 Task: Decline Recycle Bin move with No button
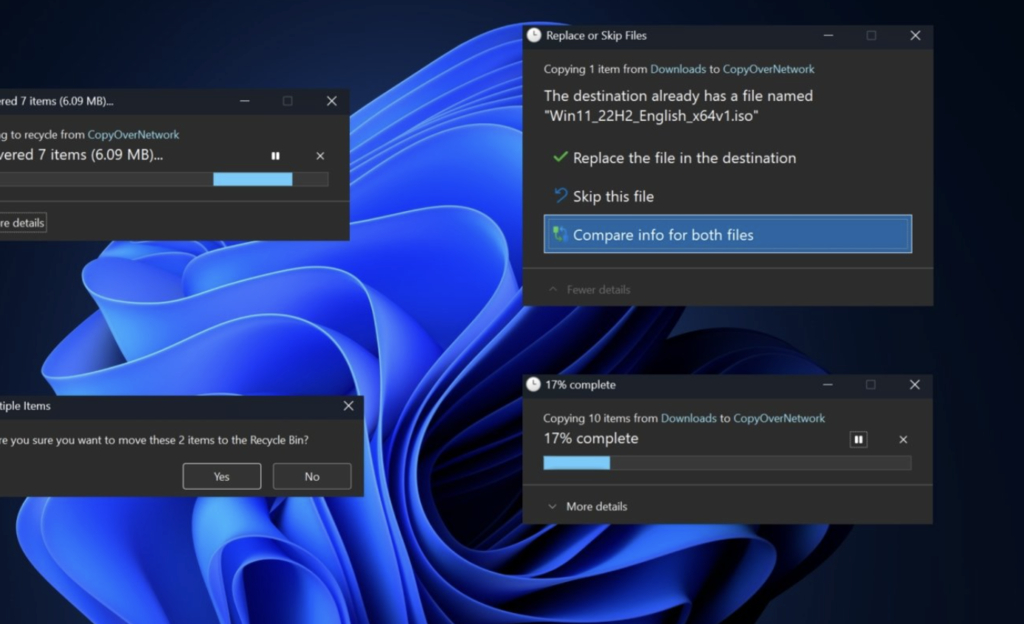click(x=311, y=476)
